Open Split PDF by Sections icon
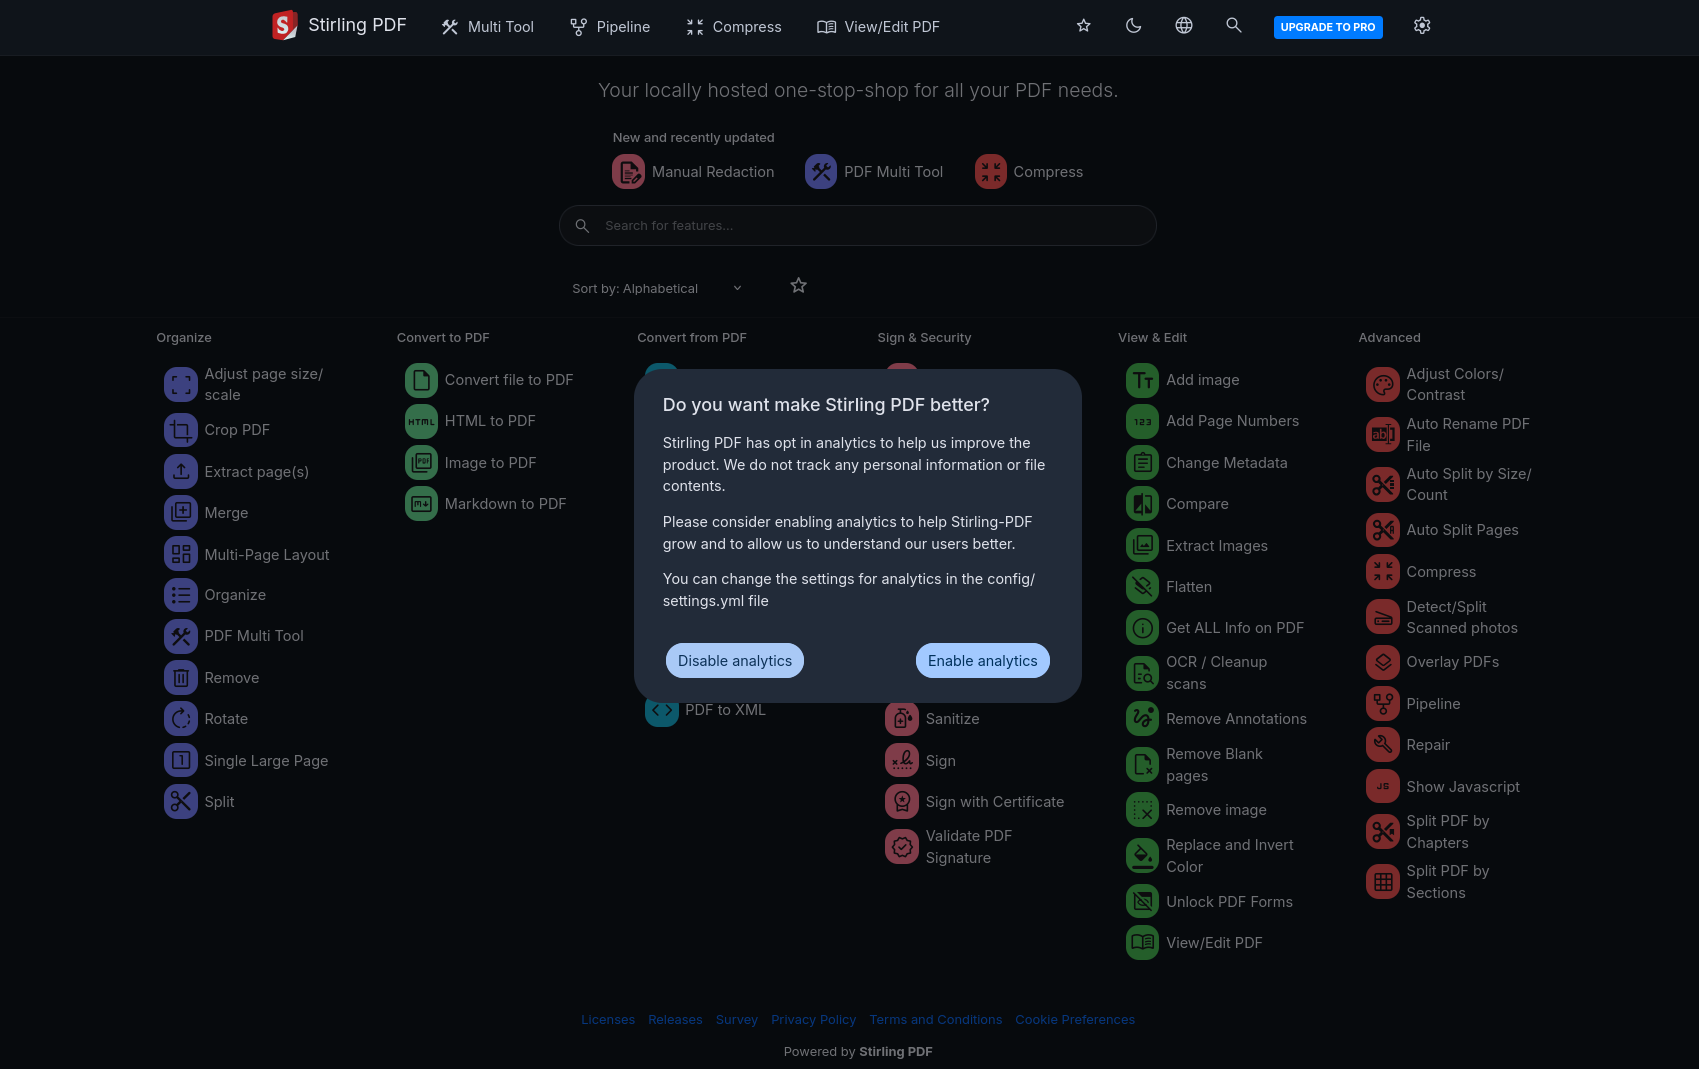This screenshot has height=1069, width=1699. click(1383, 882)
